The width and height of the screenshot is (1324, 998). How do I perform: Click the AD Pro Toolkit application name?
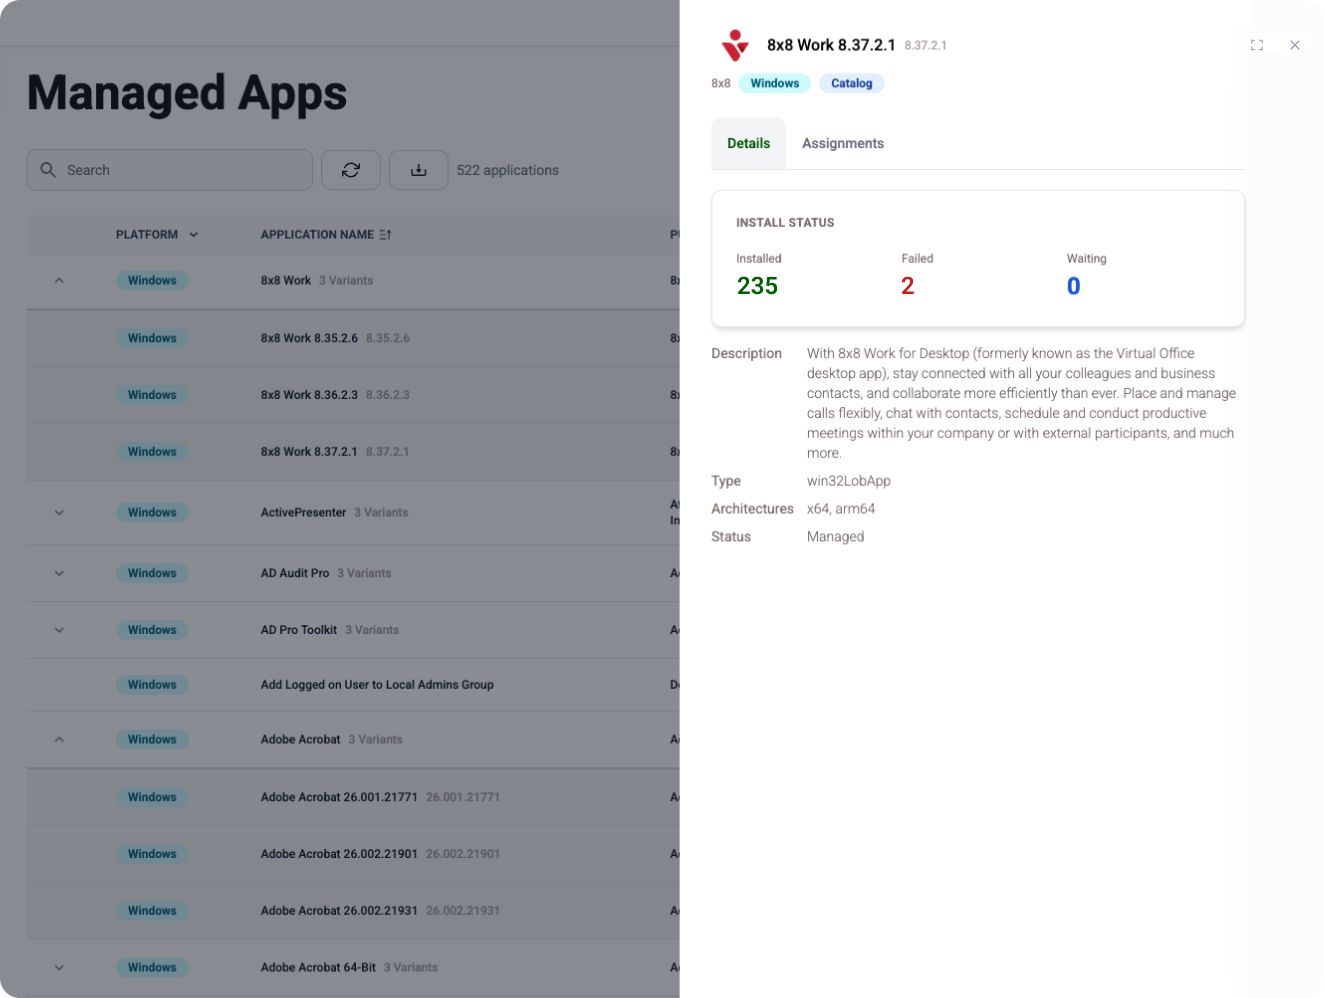(x=299, y=630)
